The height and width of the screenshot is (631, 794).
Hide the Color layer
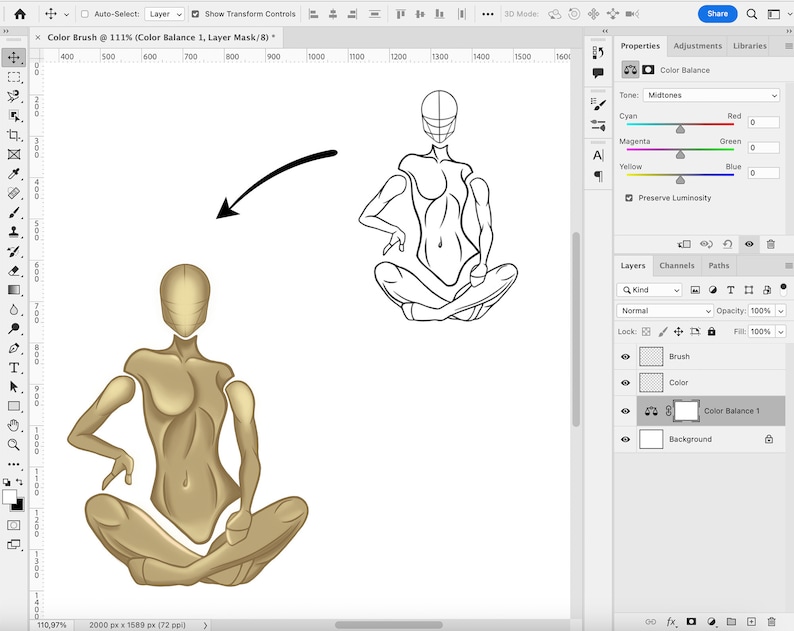[x=625, y=383]
